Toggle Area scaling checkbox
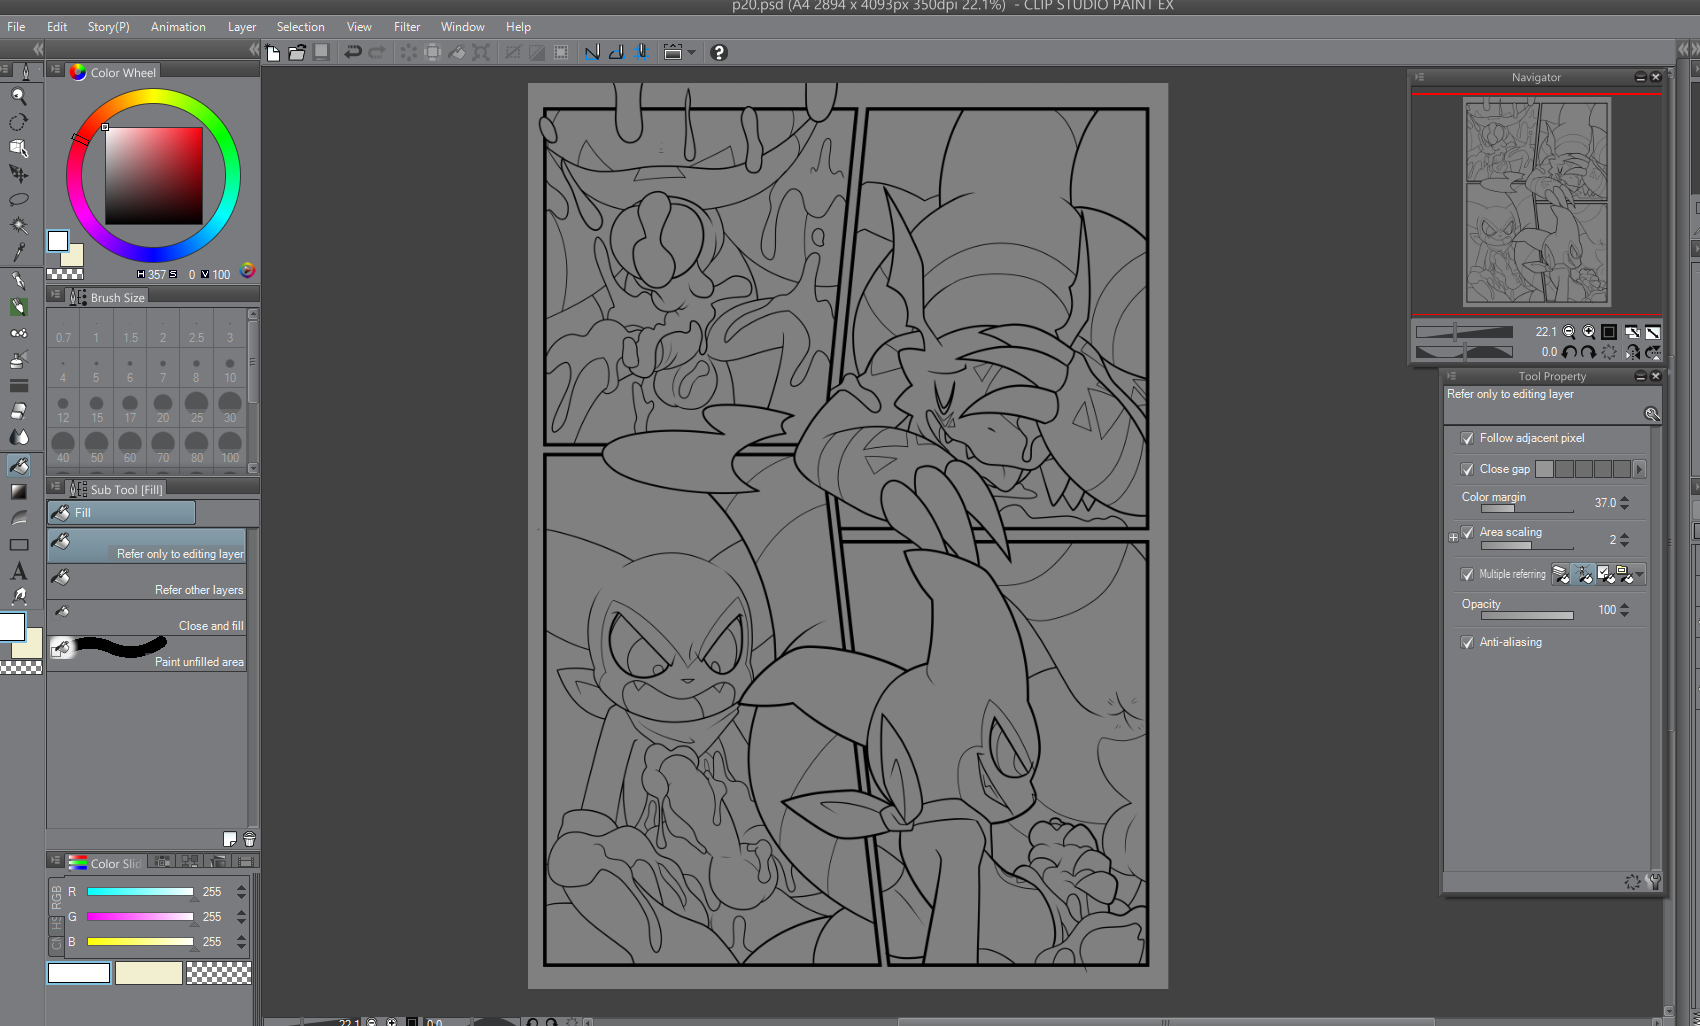The image size is (1700, 1026). click(x=1467, y=533)
